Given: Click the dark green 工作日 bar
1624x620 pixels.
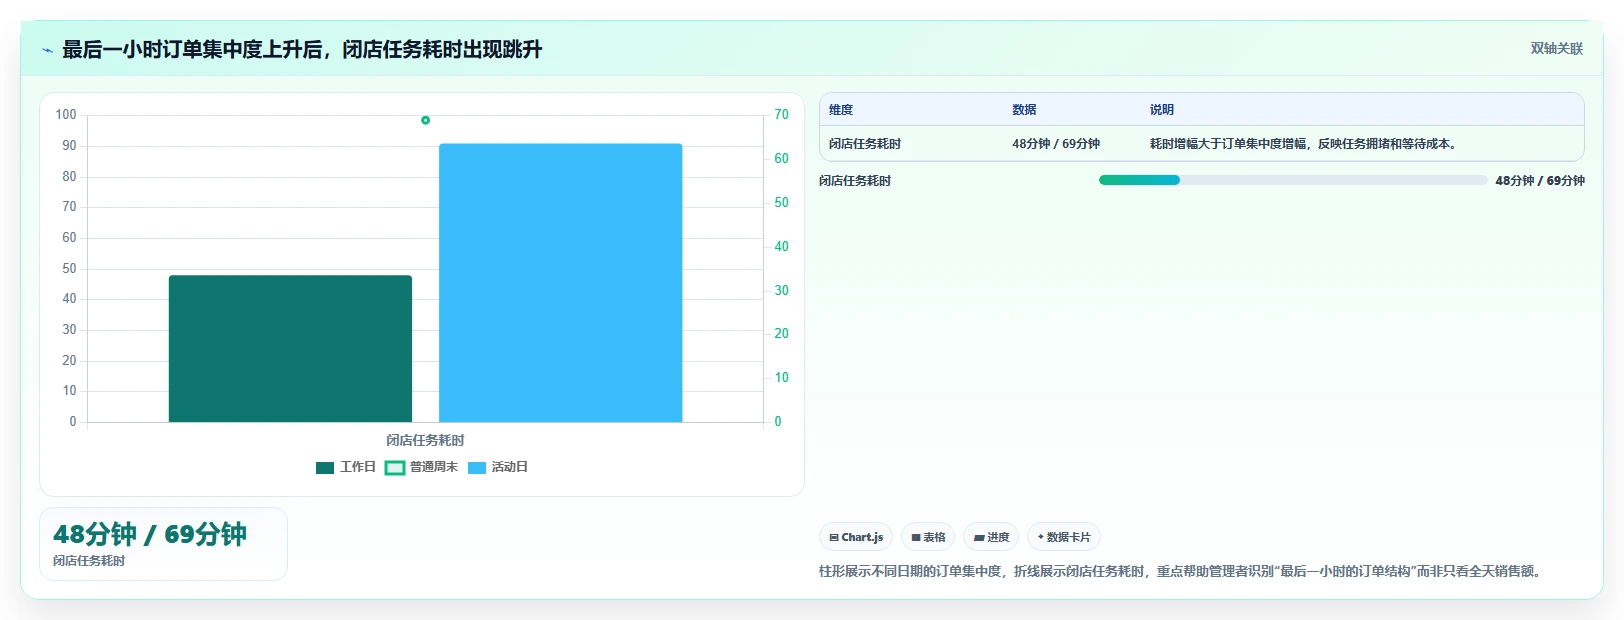Looking at the screenshot, I should pos(290,348).
